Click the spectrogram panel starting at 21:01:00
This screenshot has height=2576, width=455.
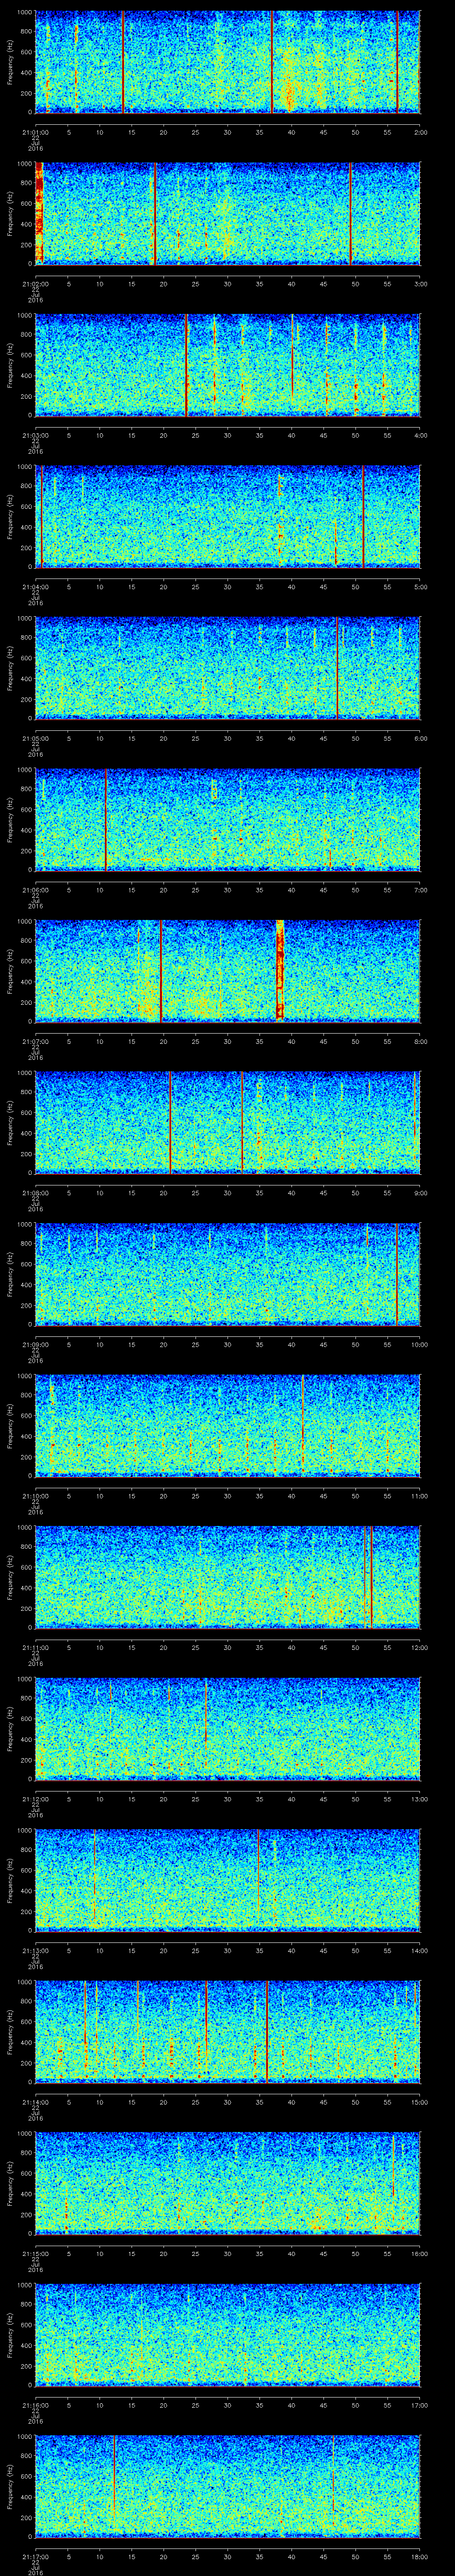pos(228,62)
